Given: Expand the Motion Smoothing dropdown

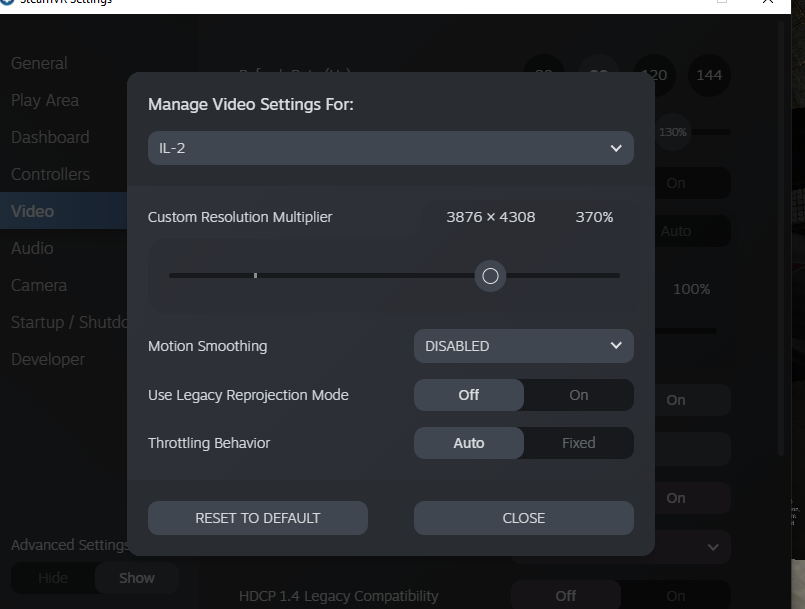Looking at the screenshot, I should [x=523, y=346].
